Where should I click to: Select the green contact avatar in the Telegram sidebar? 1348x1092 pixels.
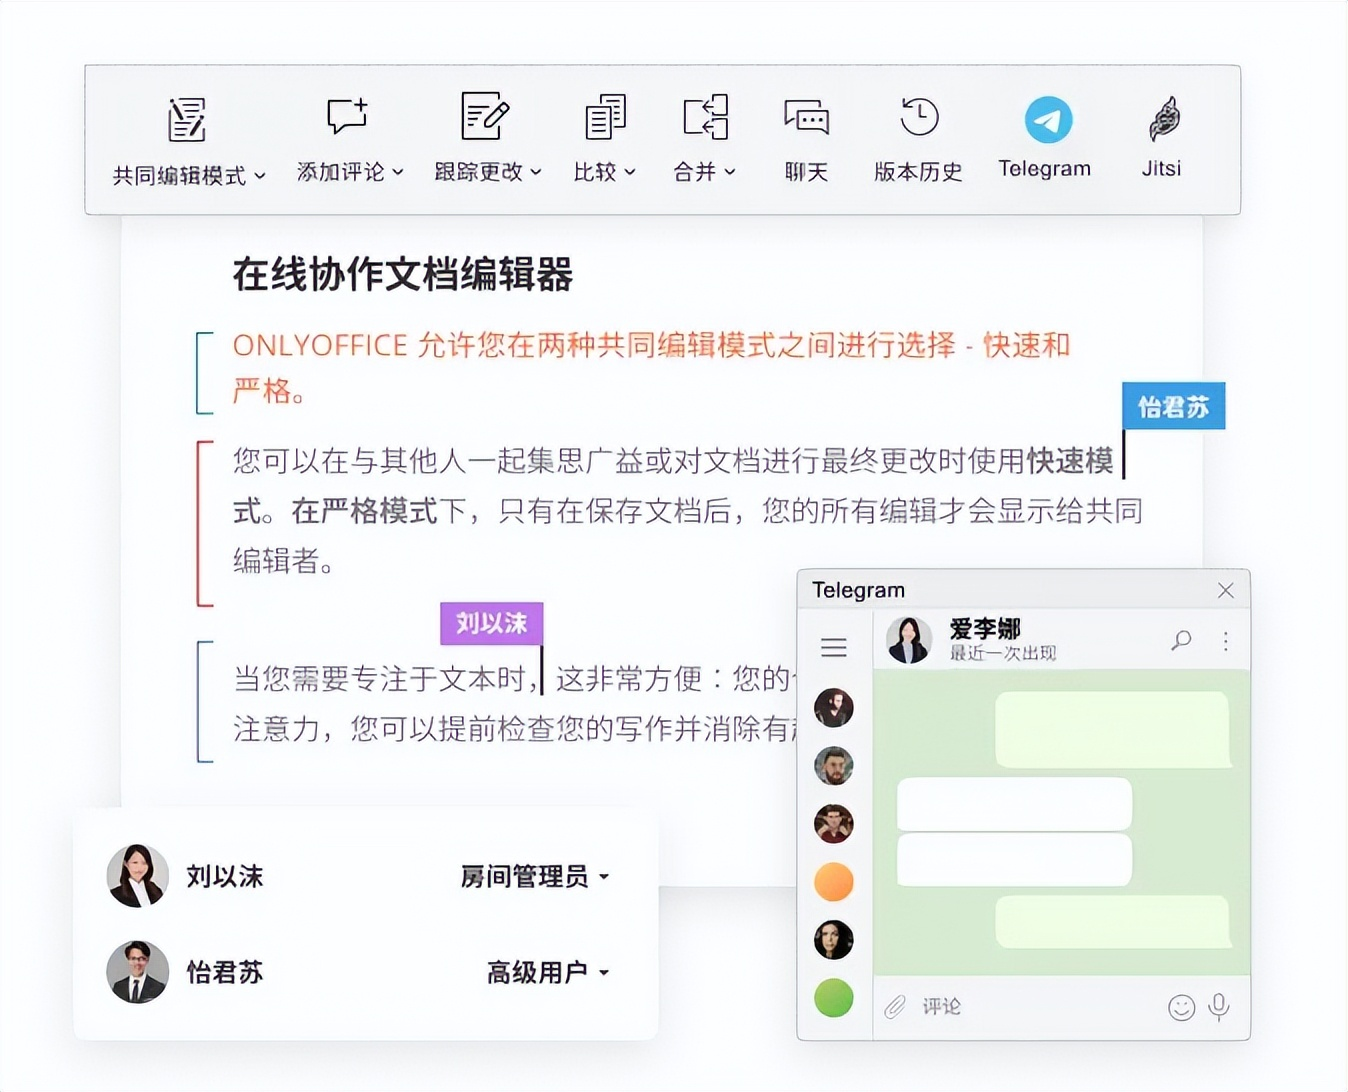[834, 998]
